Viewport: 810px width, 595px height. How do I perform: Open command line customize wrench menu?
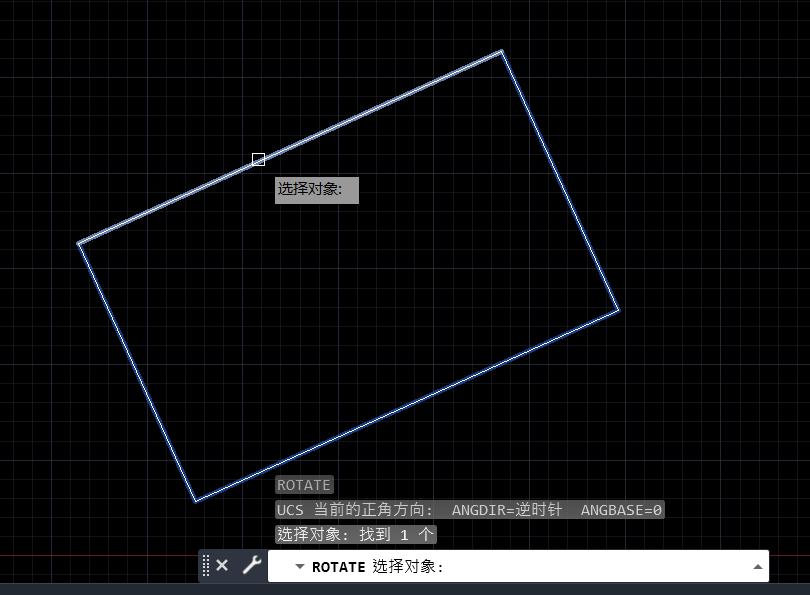pos(251,565)
